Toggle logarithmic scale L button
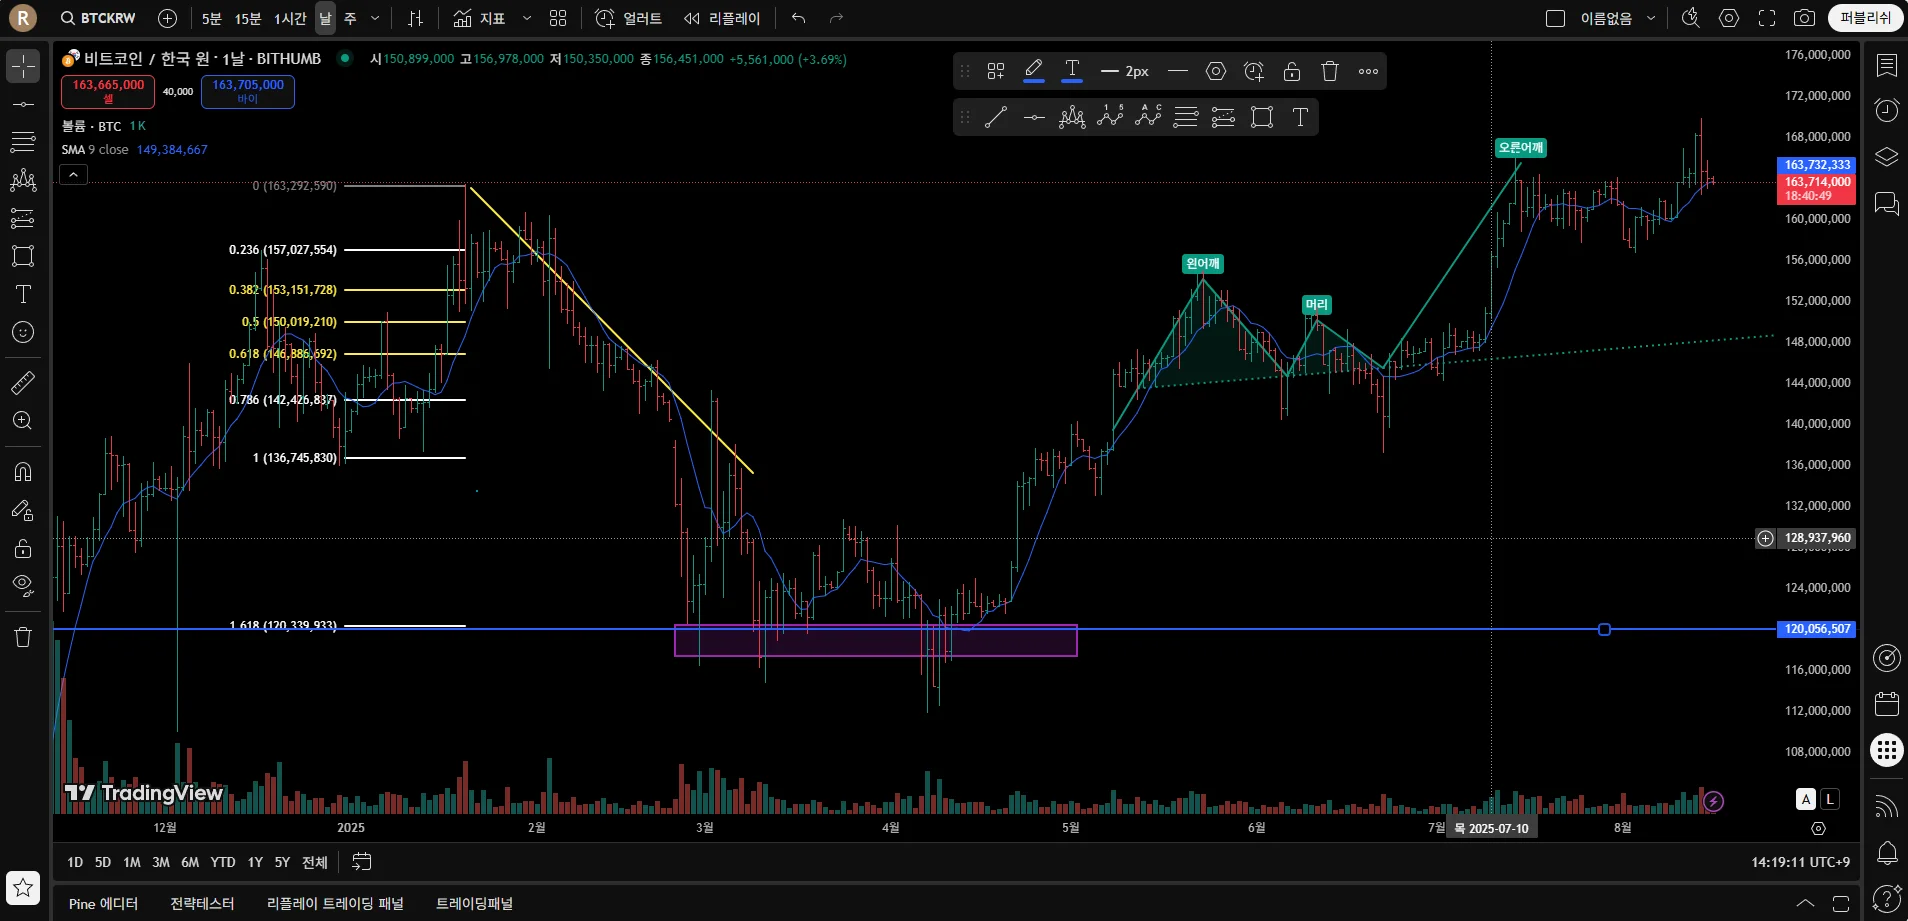The image size is (1908, 921). [x=1830, y=799]
